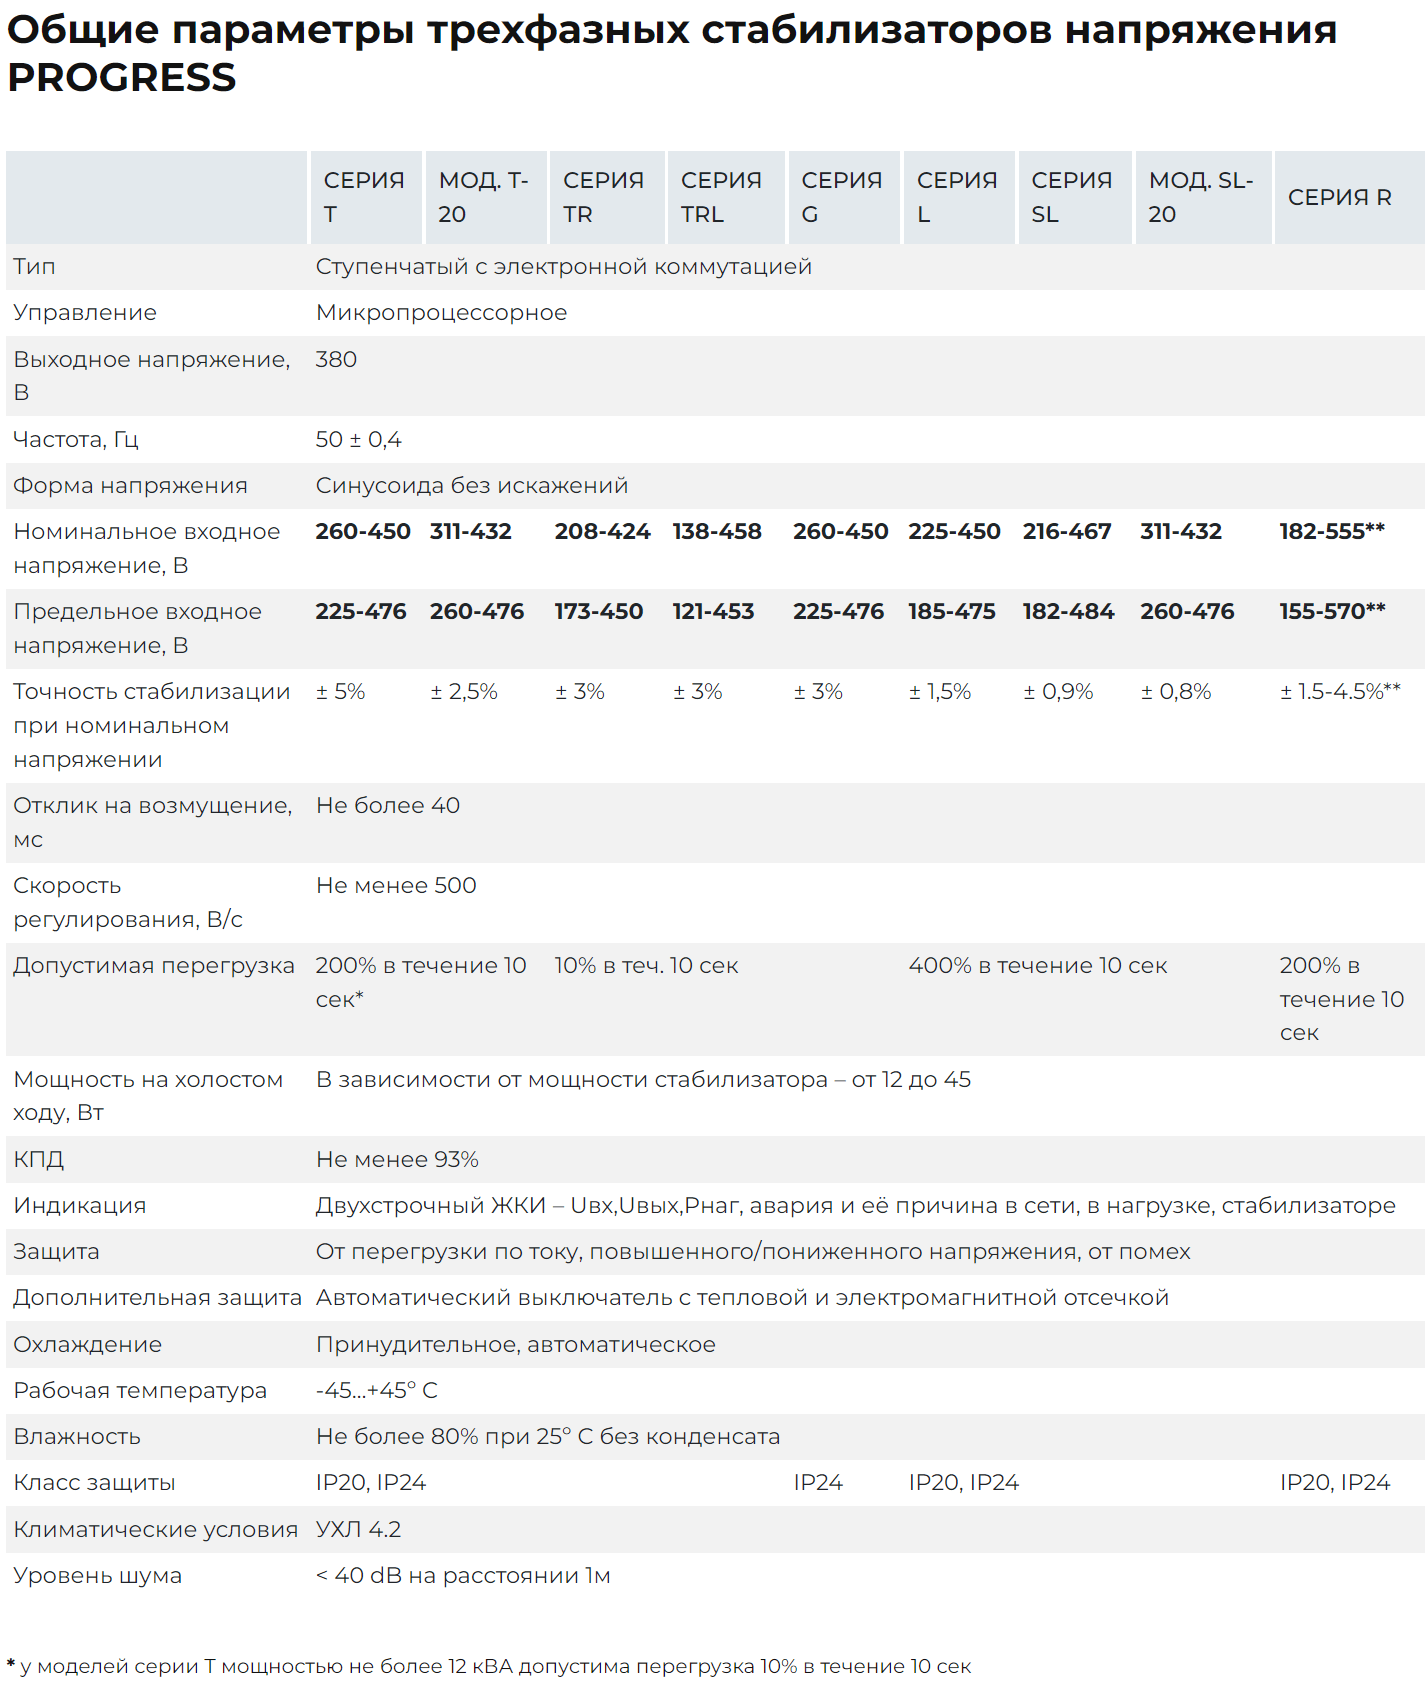Viewport: 1425px width, 1690px height.
Task: Select limit voltage '173-450' cell
Action: pyautogui.click(x=599, y=612)
